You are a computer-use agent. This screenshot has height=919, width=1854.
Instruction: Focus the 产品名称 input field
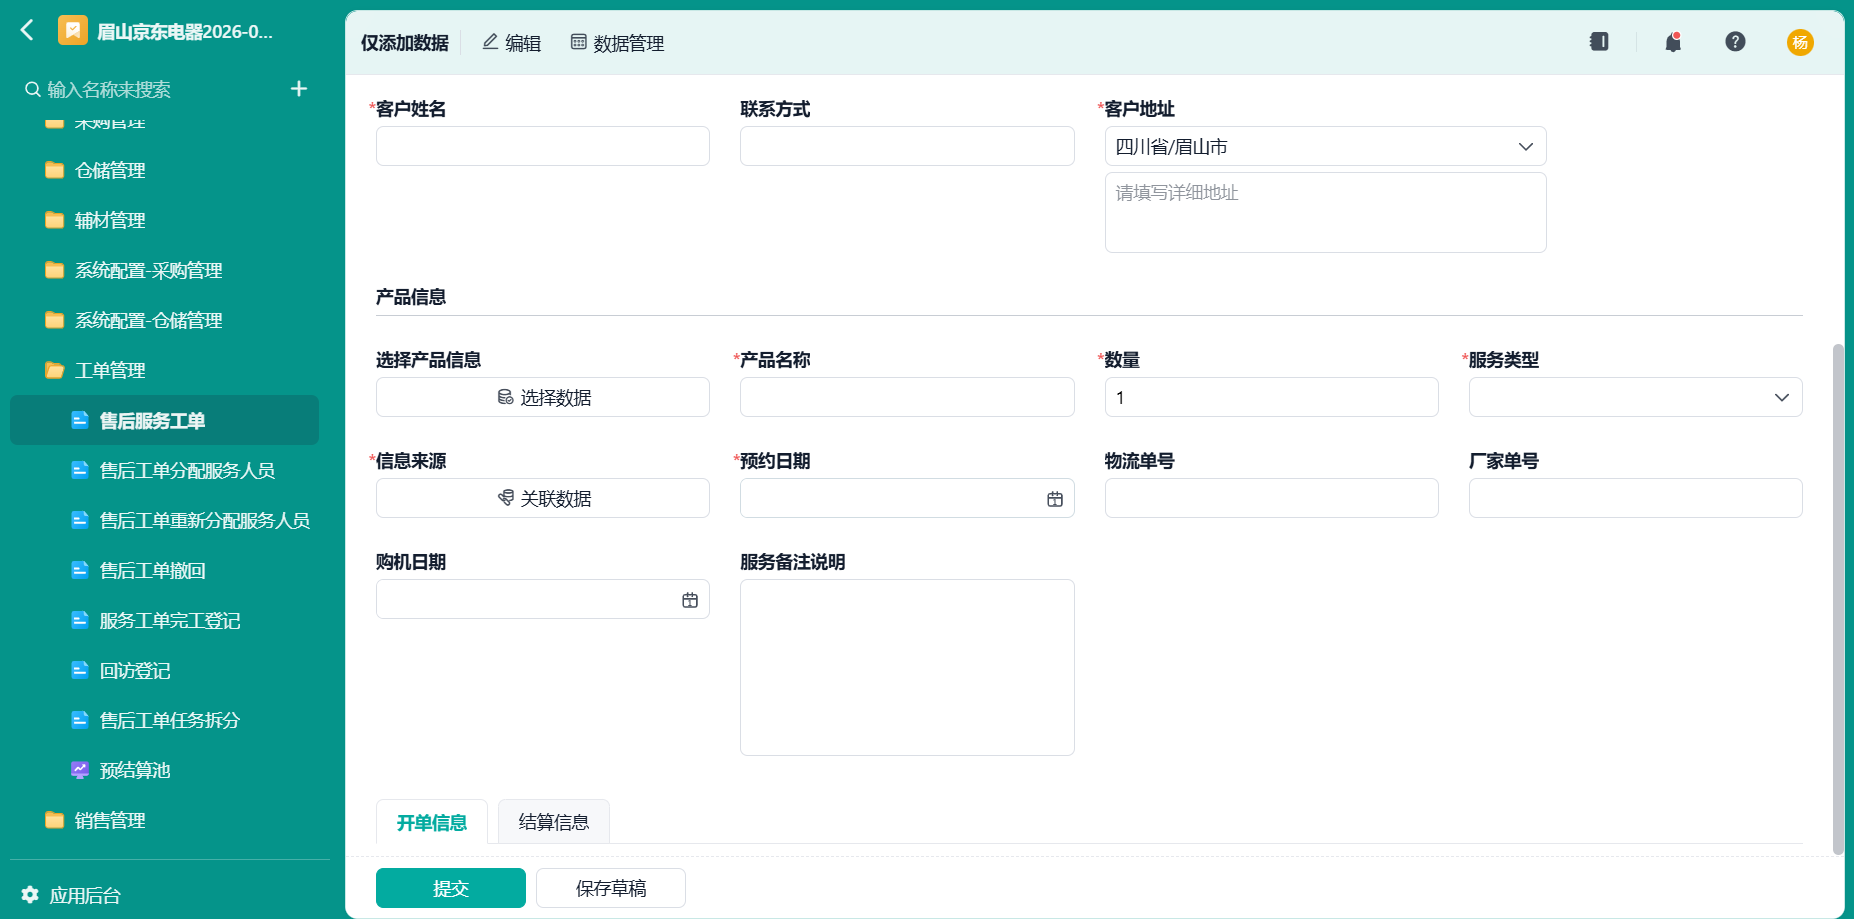[907, 397]
